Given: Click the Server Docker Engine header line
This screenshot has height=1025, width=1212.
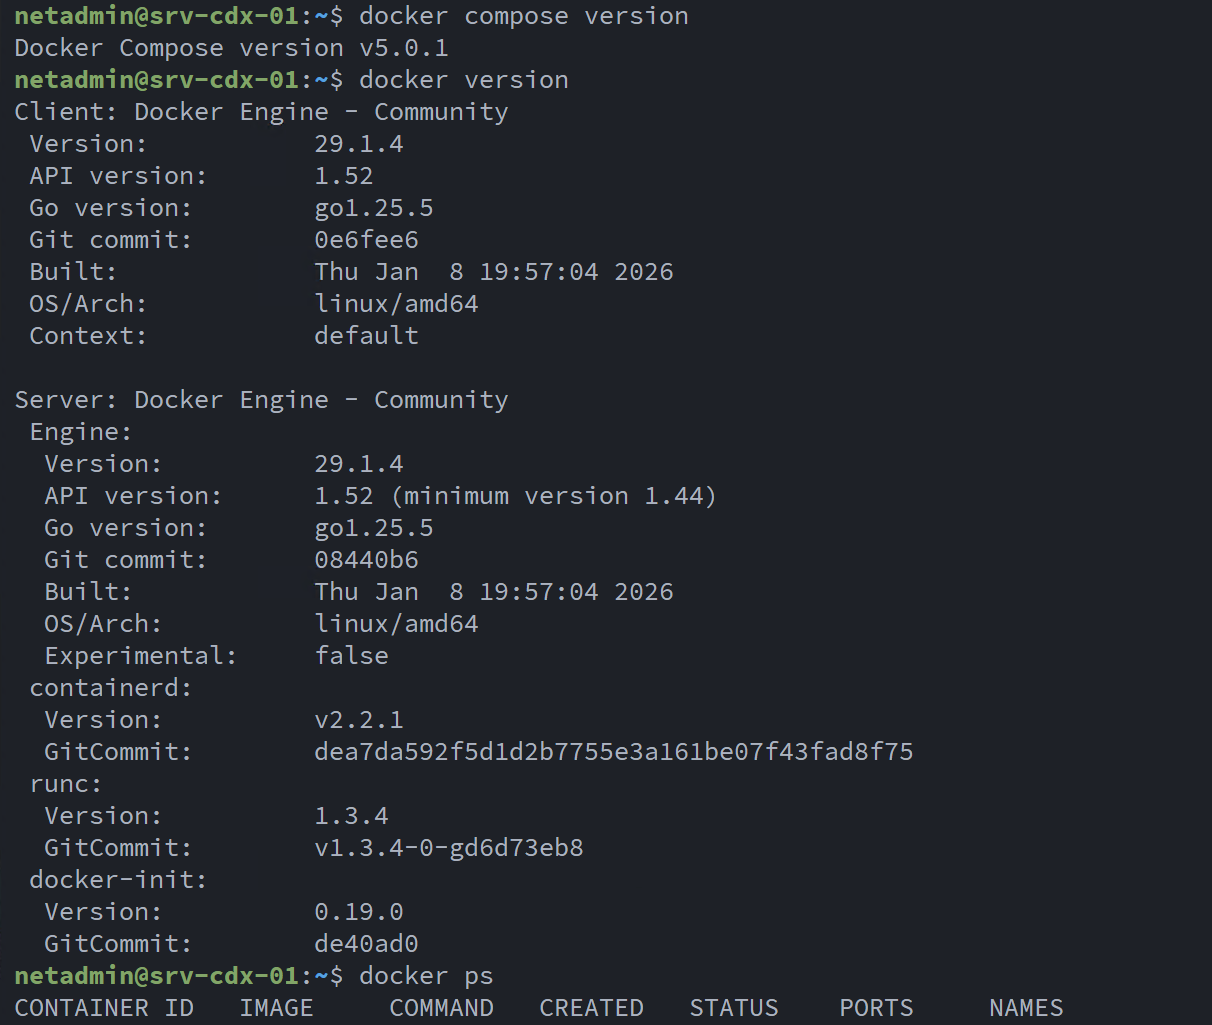Looking at the screenshot, I should click(x=261, y=400).
